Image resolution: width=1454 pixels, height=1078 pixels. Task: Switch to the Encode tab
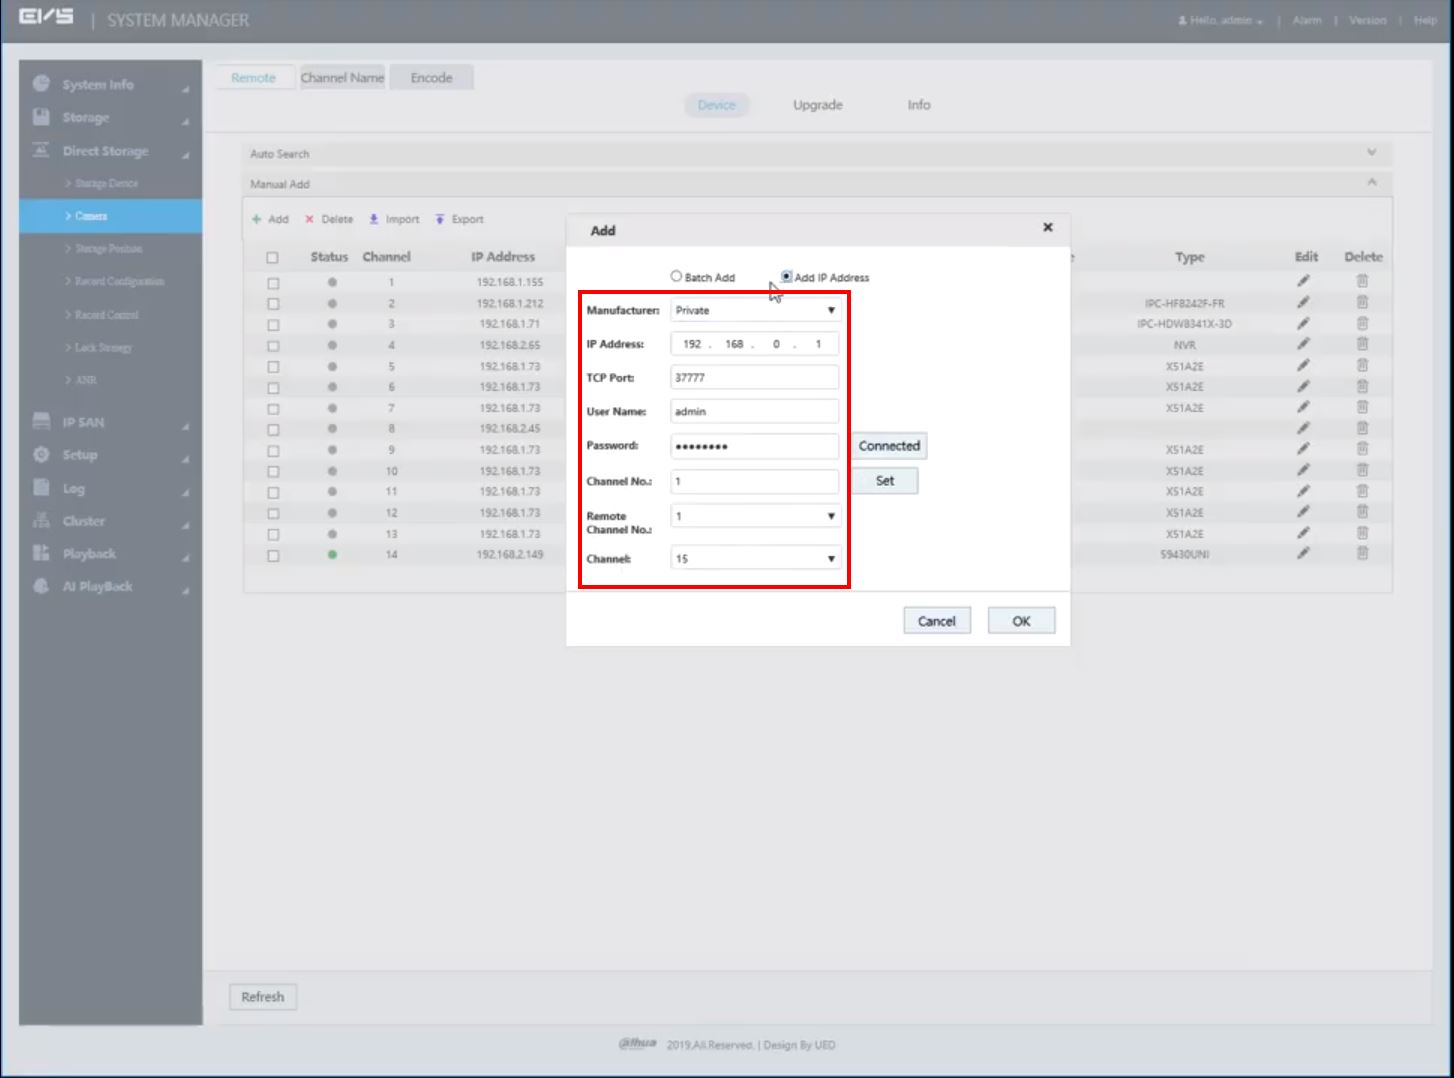(431, 78)
